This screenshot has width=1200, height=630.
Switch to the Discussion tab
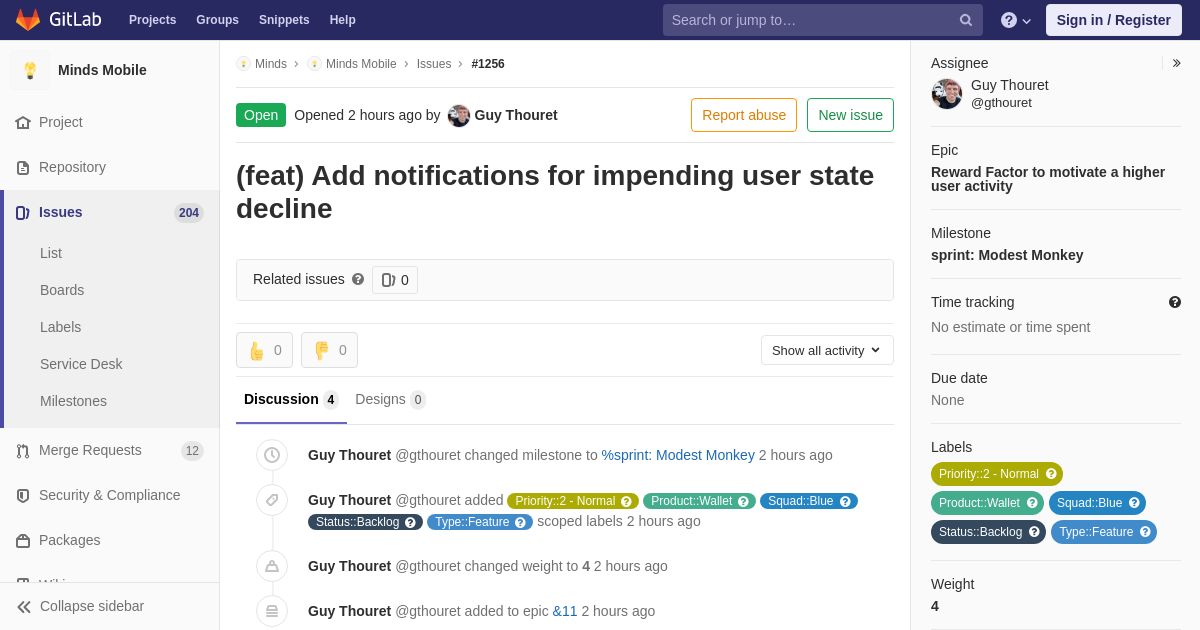point(291,400)
